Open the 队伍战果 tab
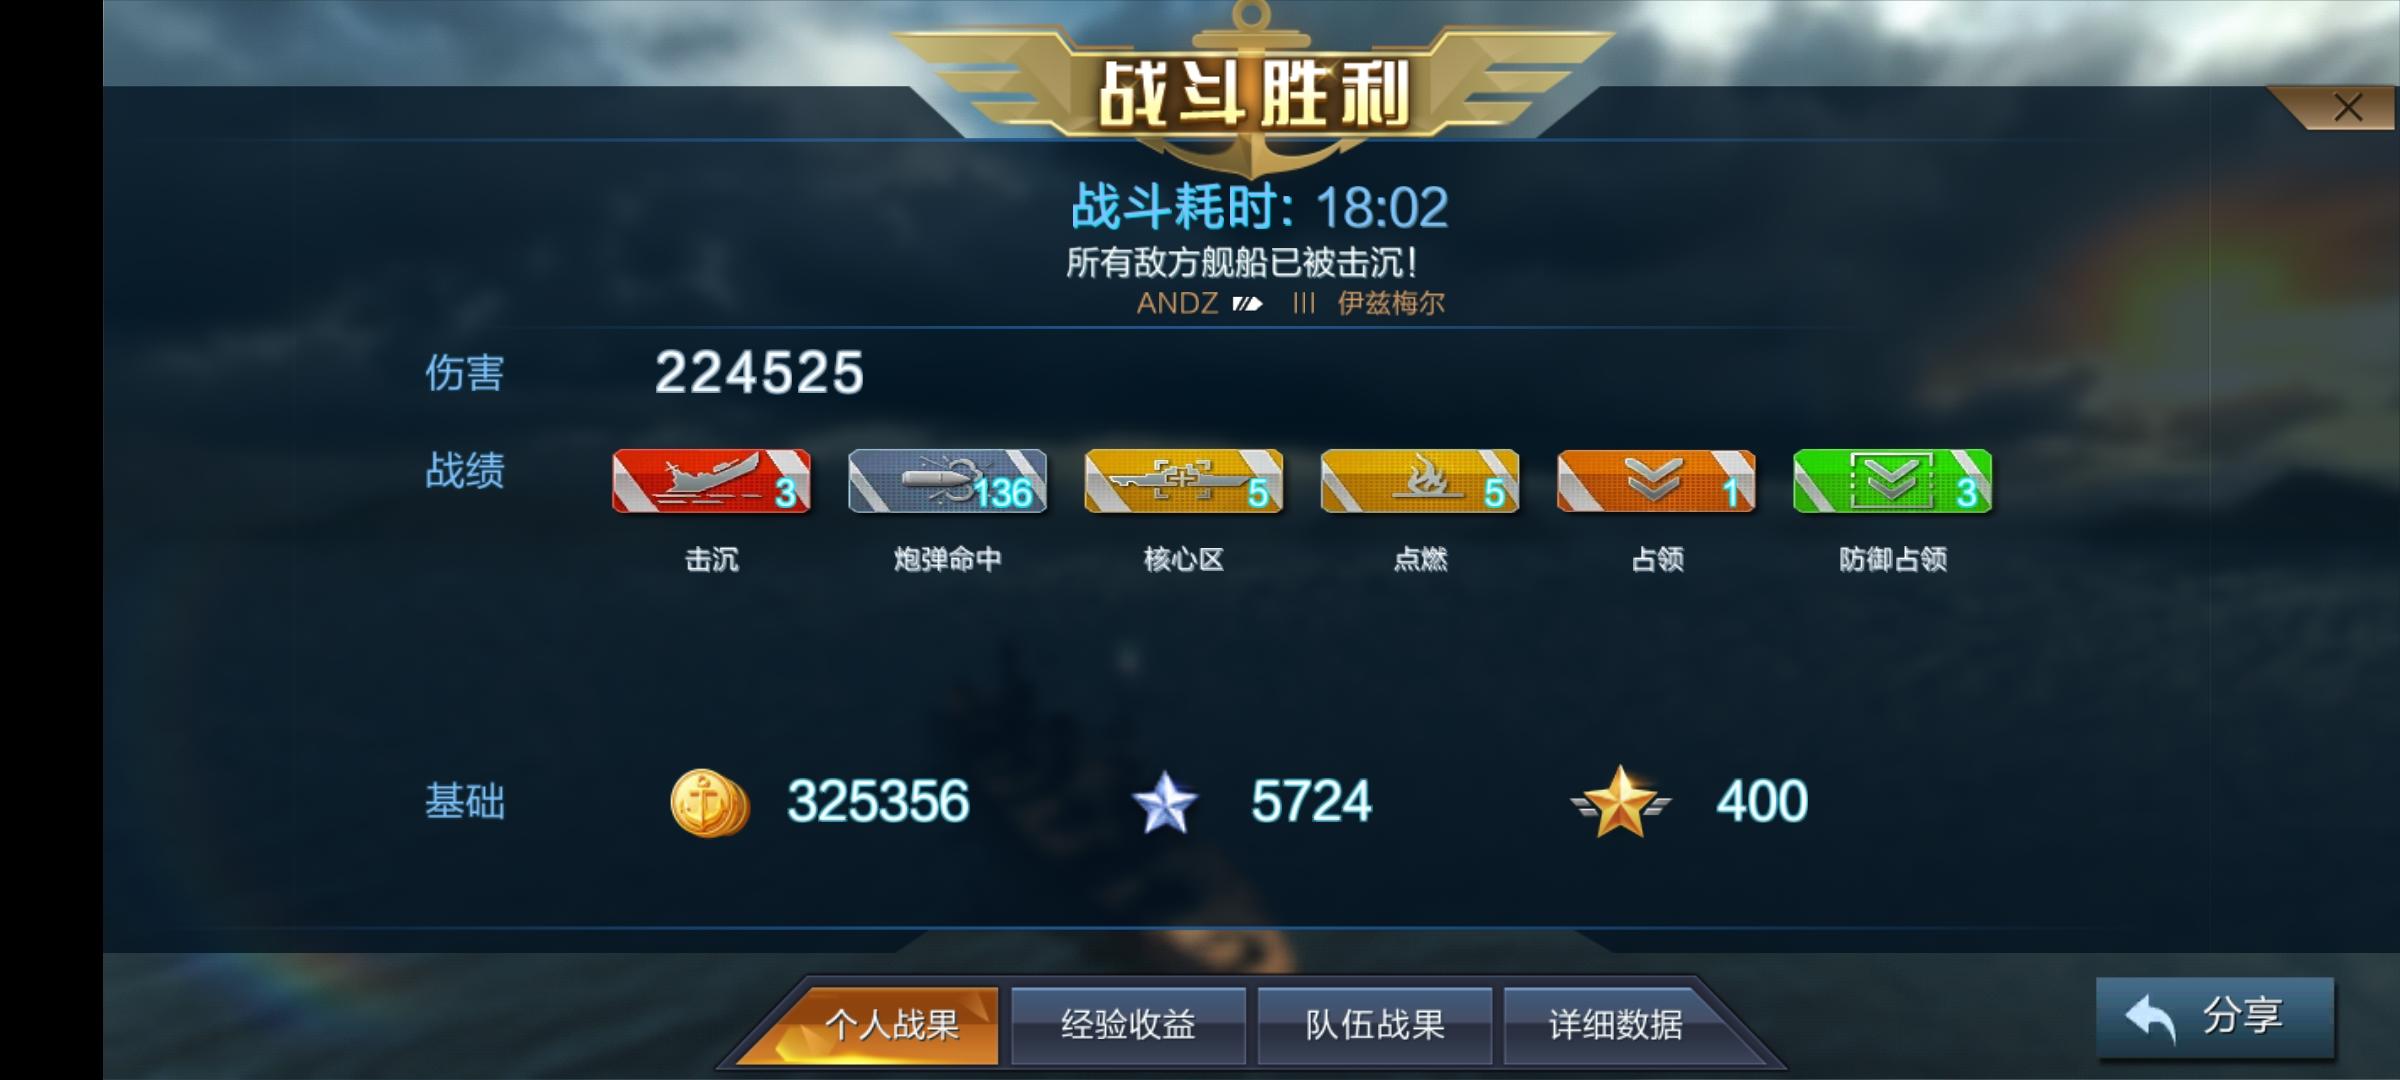2400x1080 pixels. [x=1375, y=1025]
